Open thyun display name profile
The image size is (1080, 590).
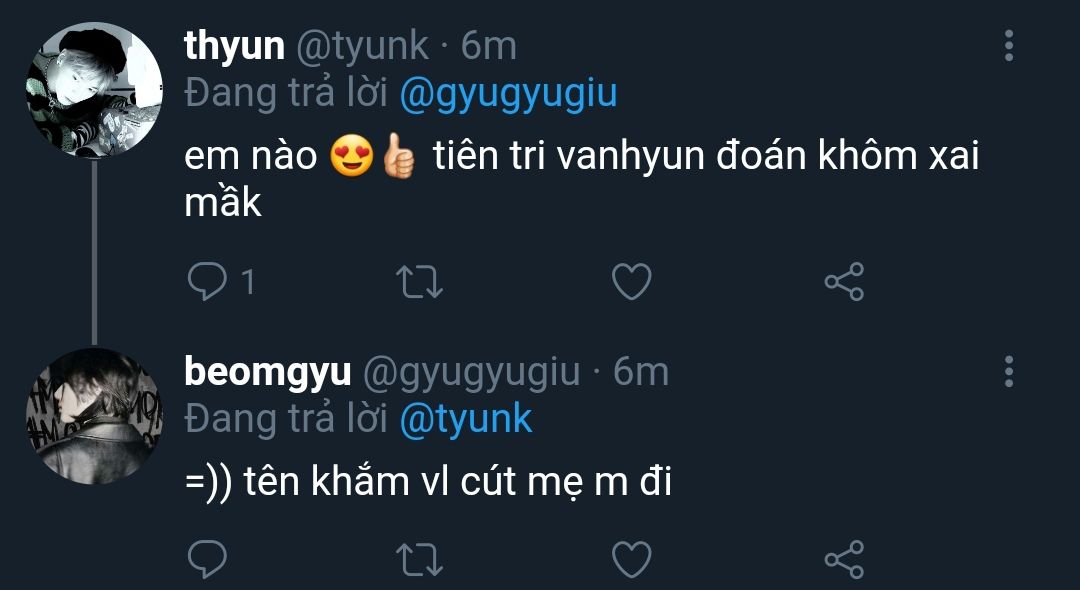coord(234,46)
